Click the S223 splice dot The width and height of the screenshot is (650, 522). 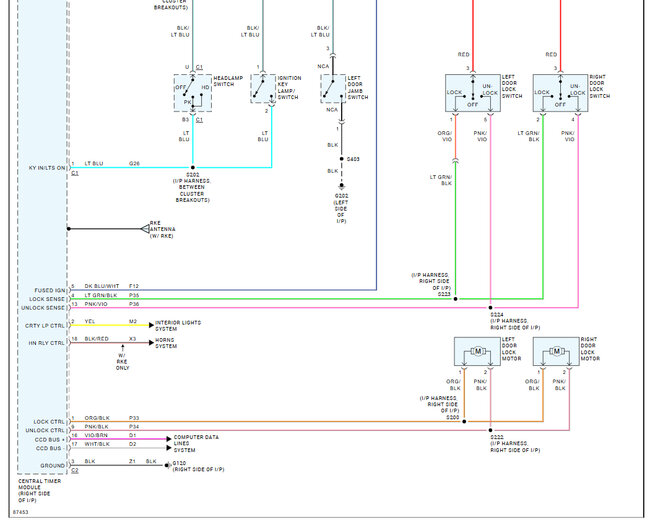click(455, 299)
